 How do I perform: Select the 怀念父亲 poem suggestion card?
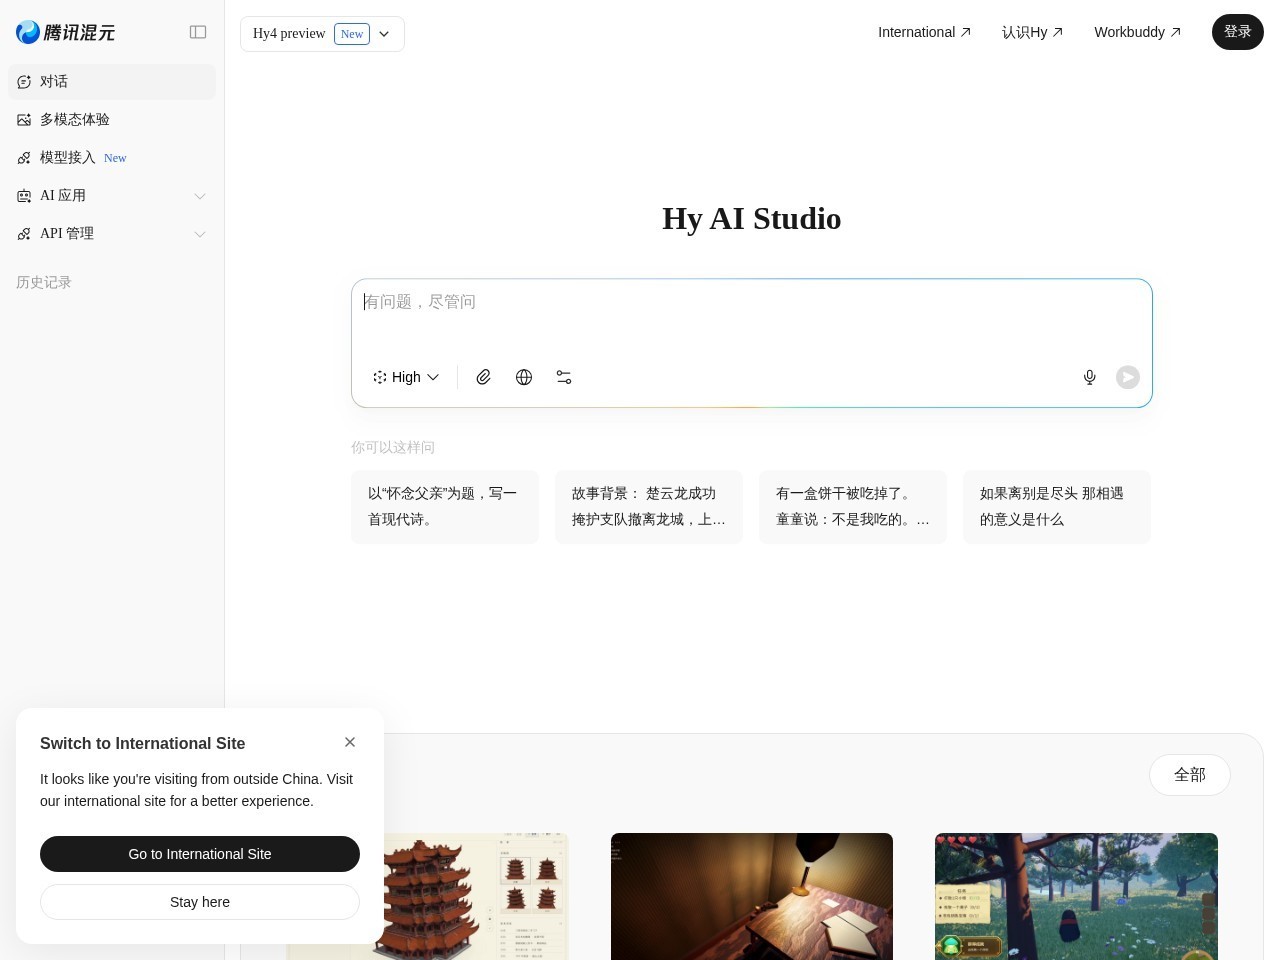pos(445,507)
